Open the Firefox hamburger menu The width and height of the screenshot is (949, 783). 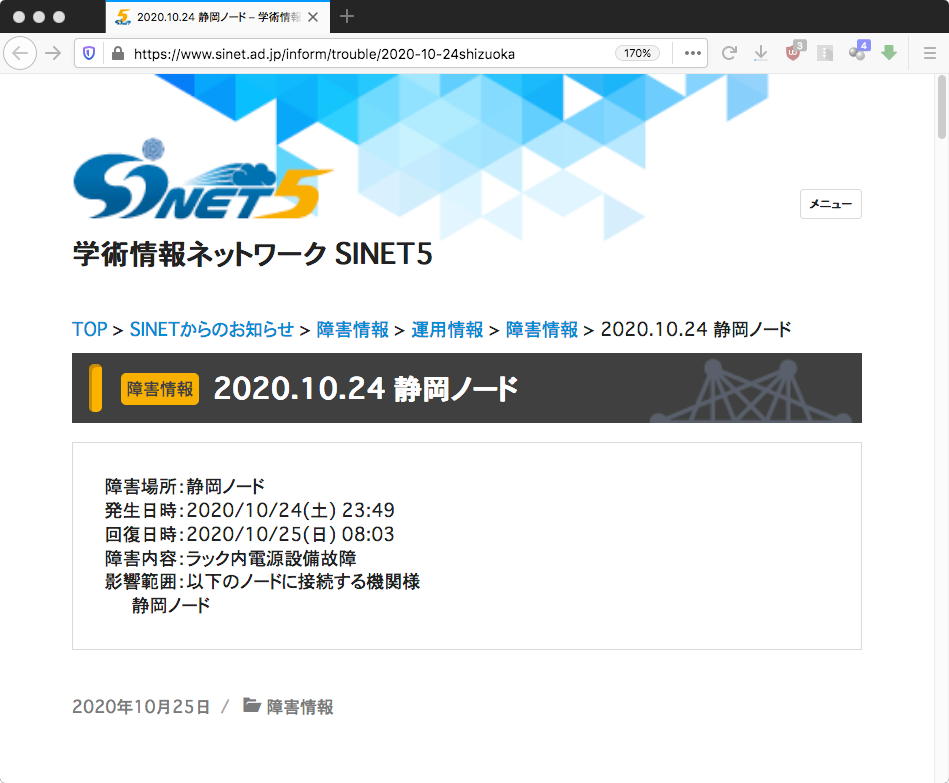[930, 53]
